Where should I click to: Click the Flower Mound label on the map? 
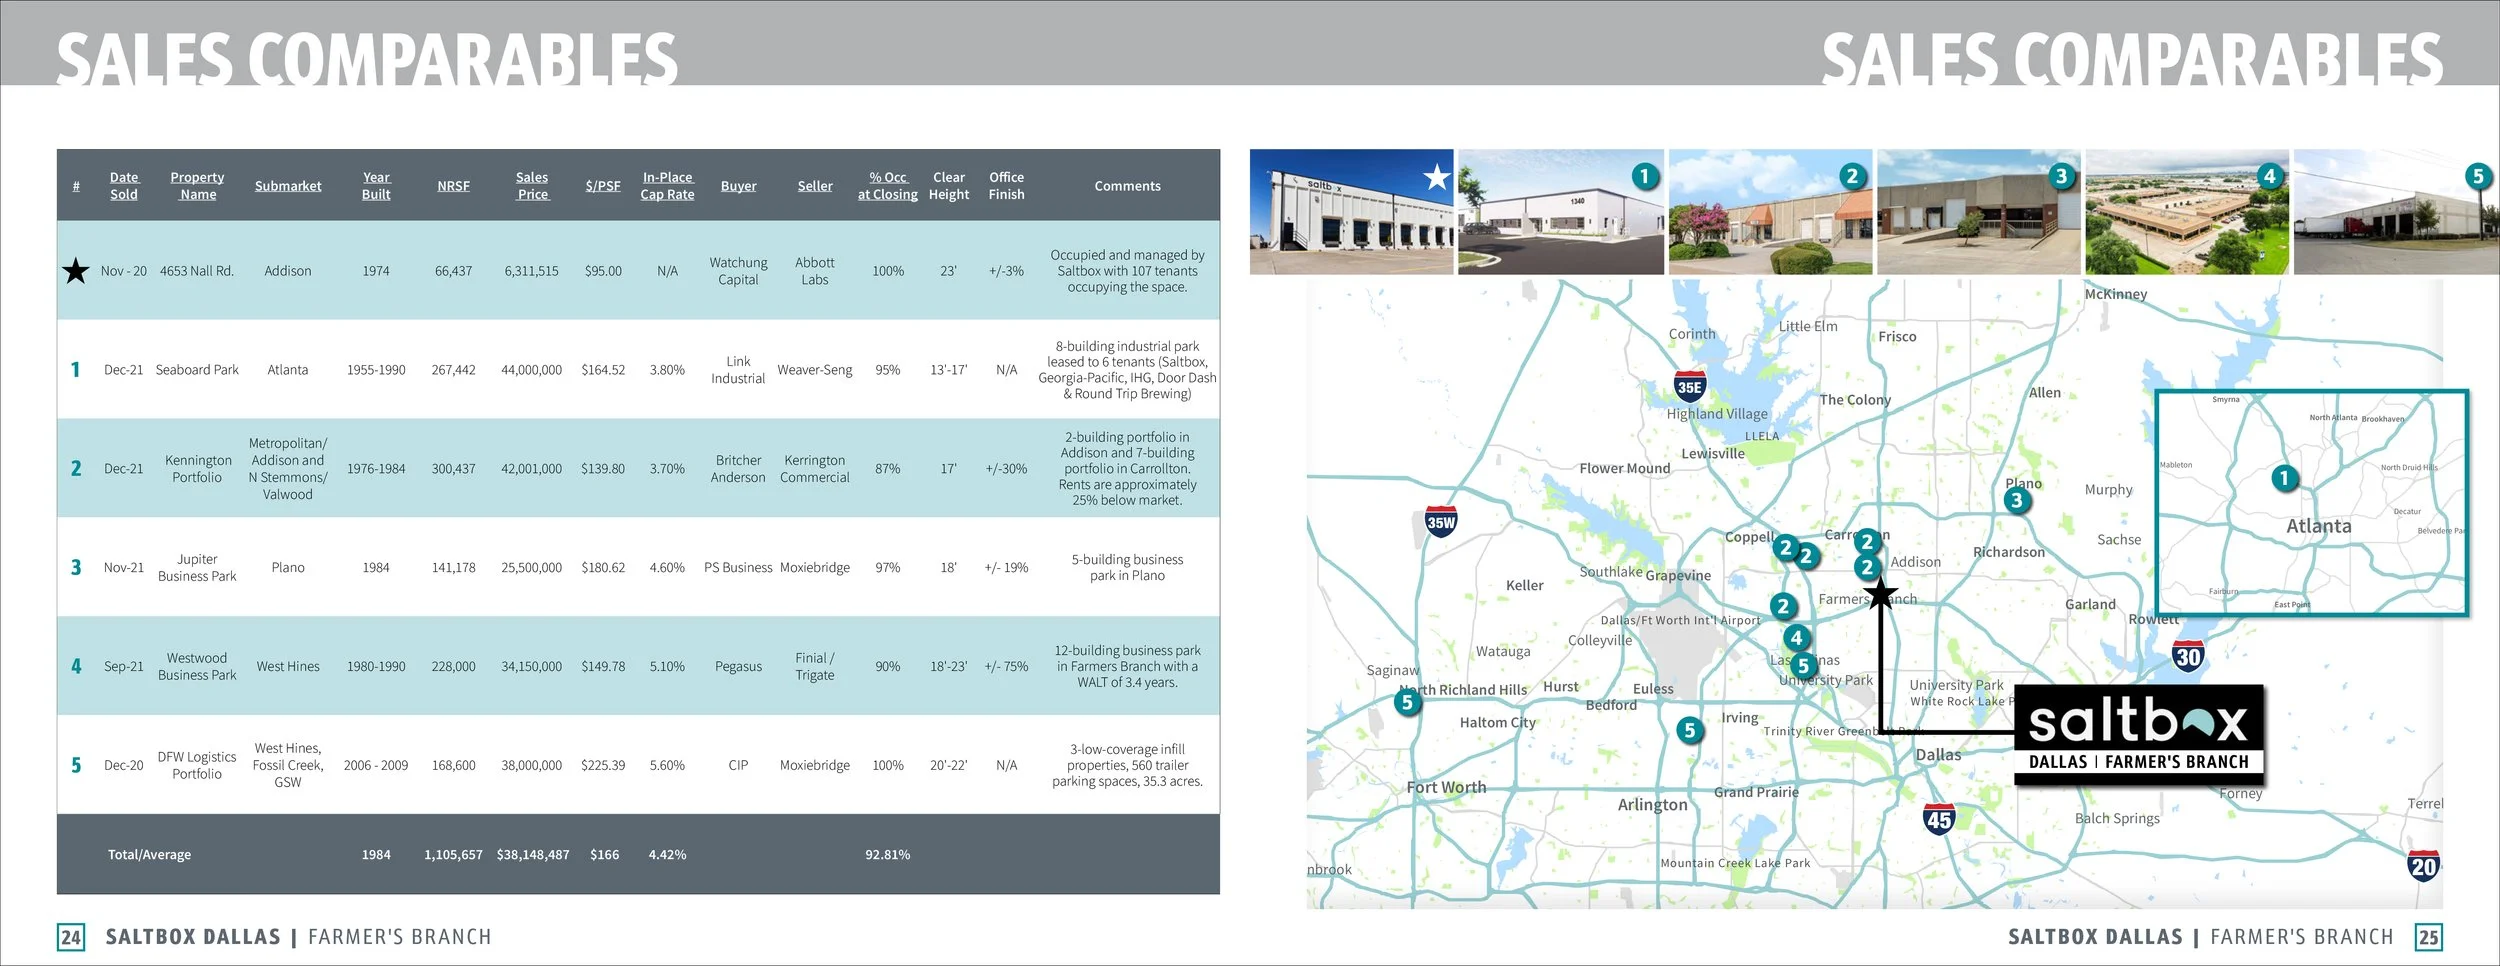click(x=1625, y=468)
